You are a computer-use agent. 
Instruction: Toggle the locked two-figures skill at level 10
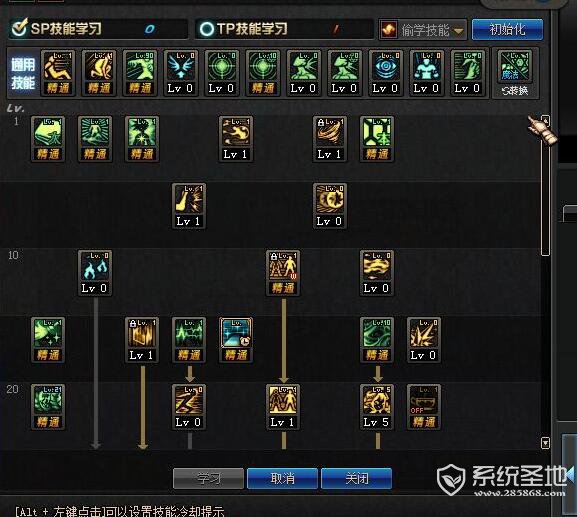tap(283, 273)
